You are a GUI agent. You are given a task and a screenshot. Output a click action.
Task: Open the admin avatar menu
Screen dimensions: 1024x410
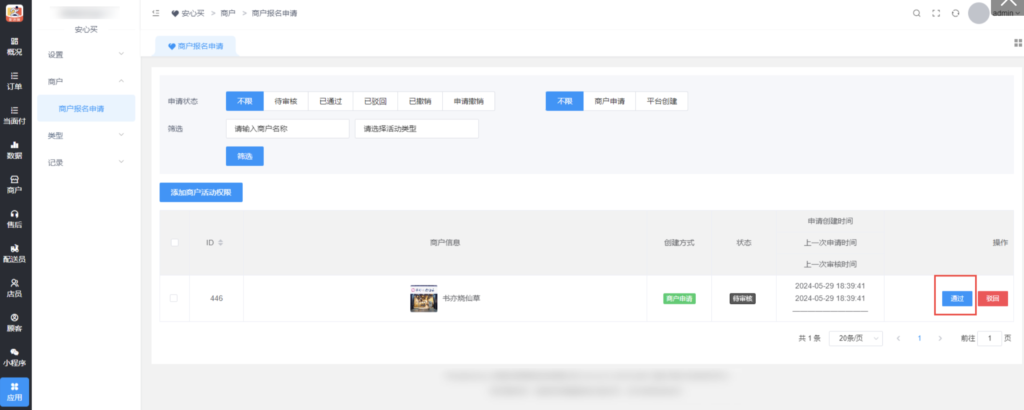point(979,13)
